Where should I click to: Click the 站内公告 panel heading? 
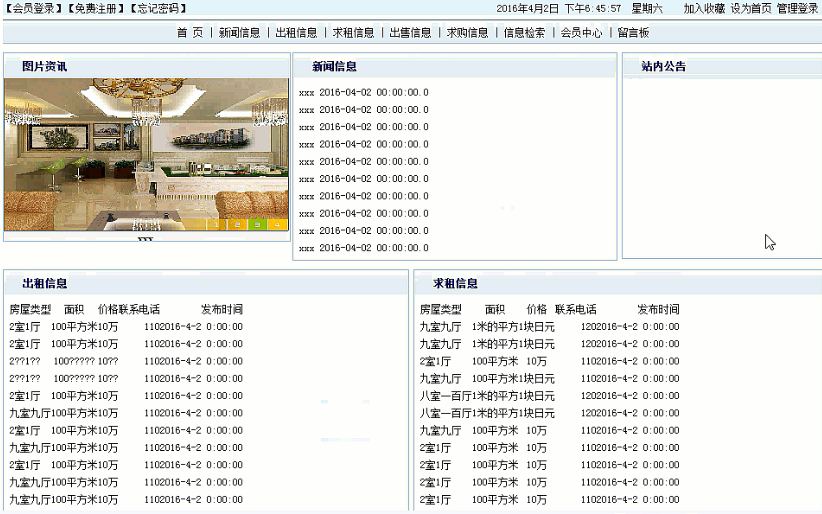coord(664,67)
